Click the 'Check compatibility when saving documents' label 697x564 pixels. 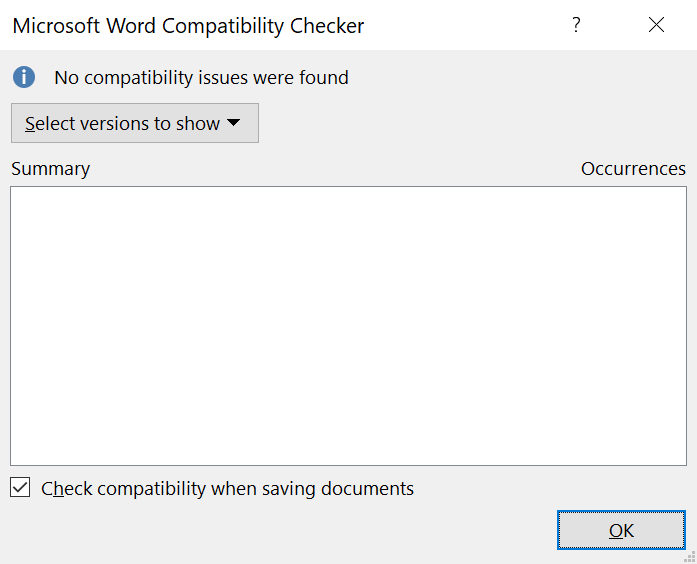(x=227, y=488)
